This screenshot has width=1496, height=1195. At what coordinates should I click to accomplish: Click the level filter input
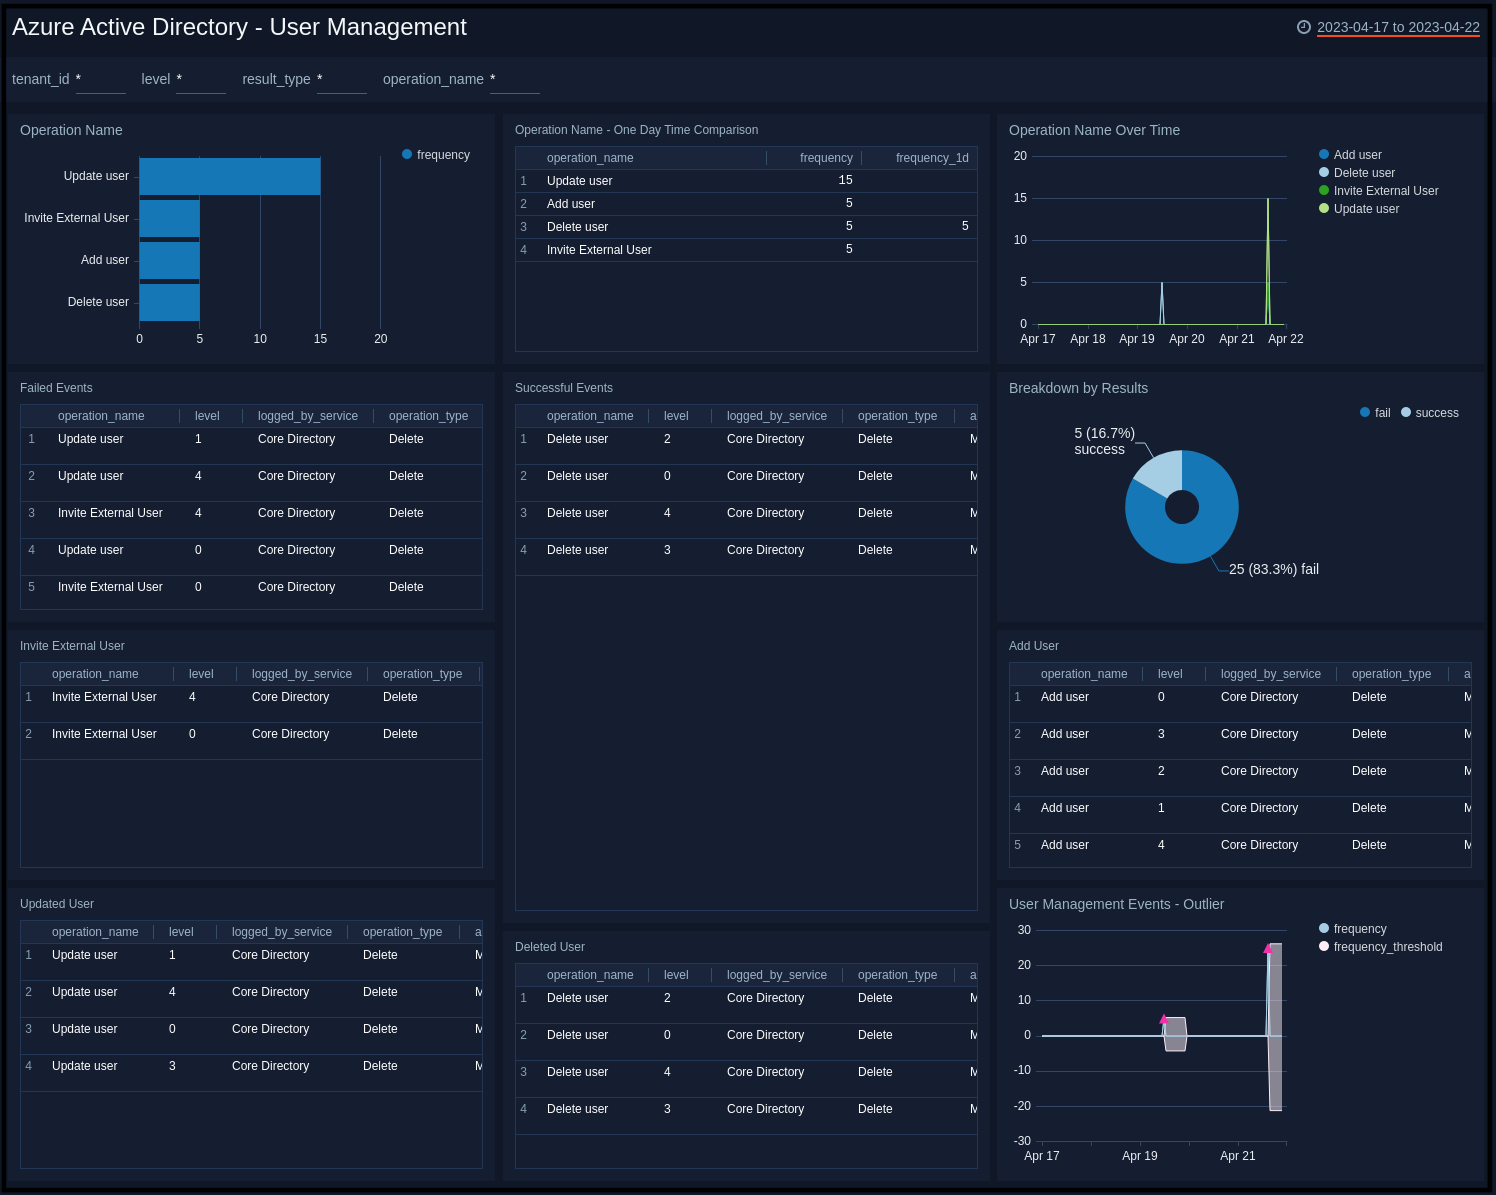[x=201, y=80]
